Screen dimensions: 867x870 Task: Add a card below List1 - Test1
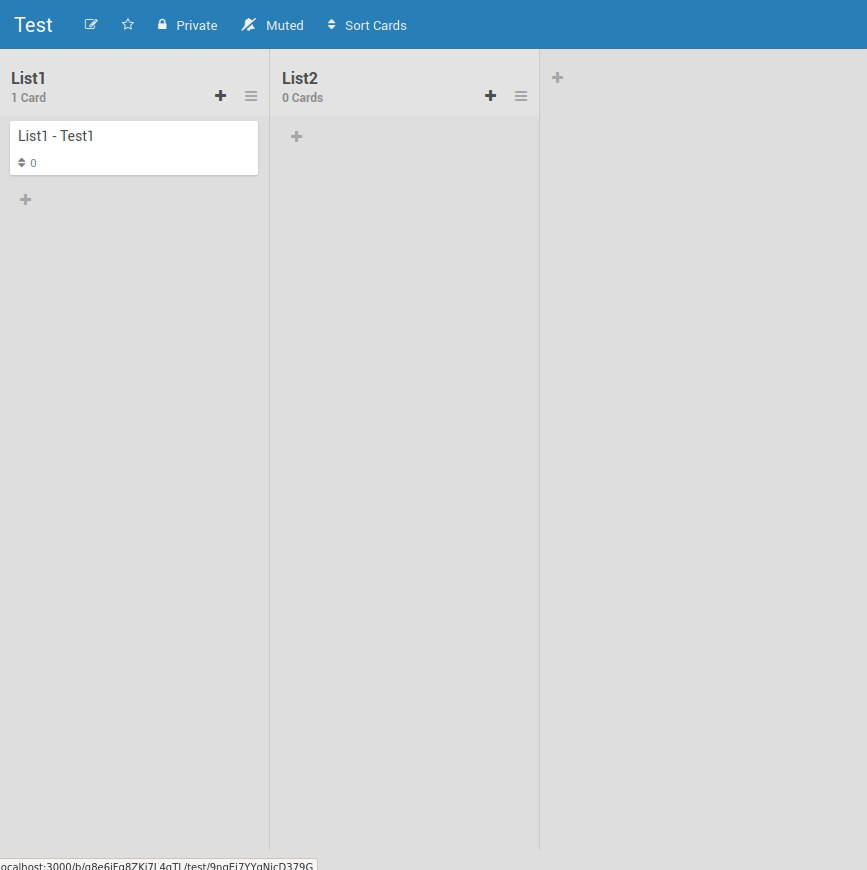25,199
